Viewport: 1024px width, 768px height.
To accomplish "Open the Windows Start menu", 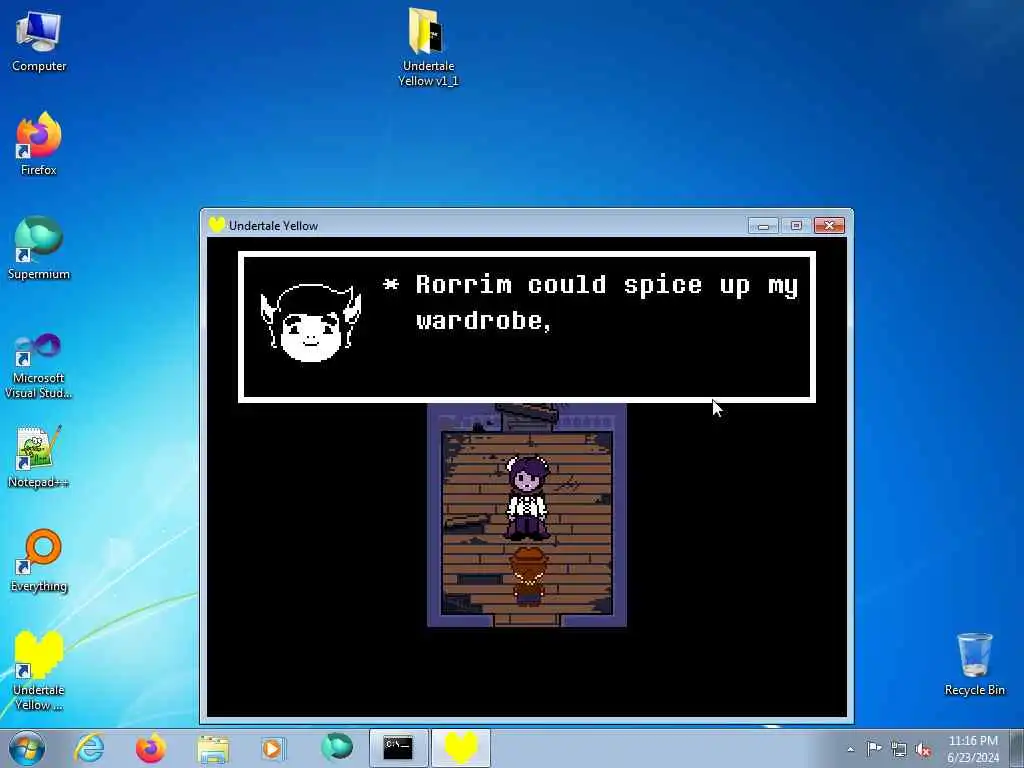I will coord(27,748).
